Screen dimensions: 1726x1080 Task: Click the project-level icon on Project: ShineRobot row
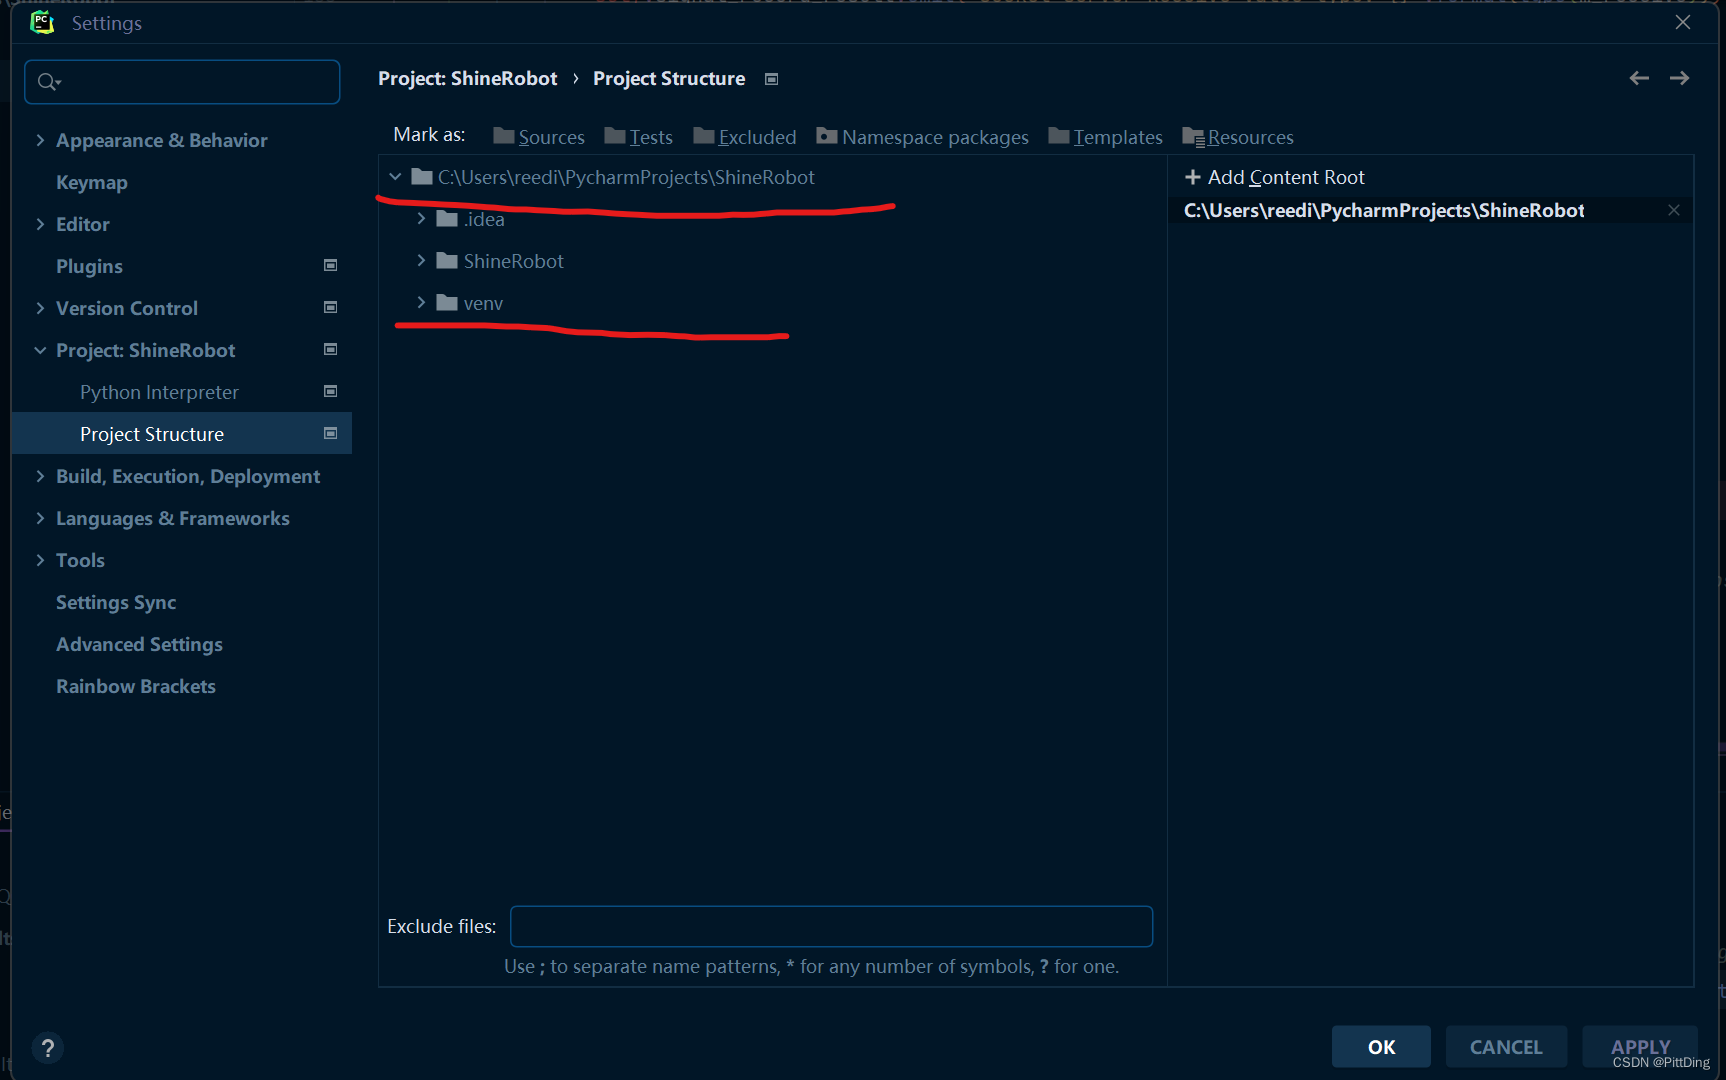[x=331, y=349]
